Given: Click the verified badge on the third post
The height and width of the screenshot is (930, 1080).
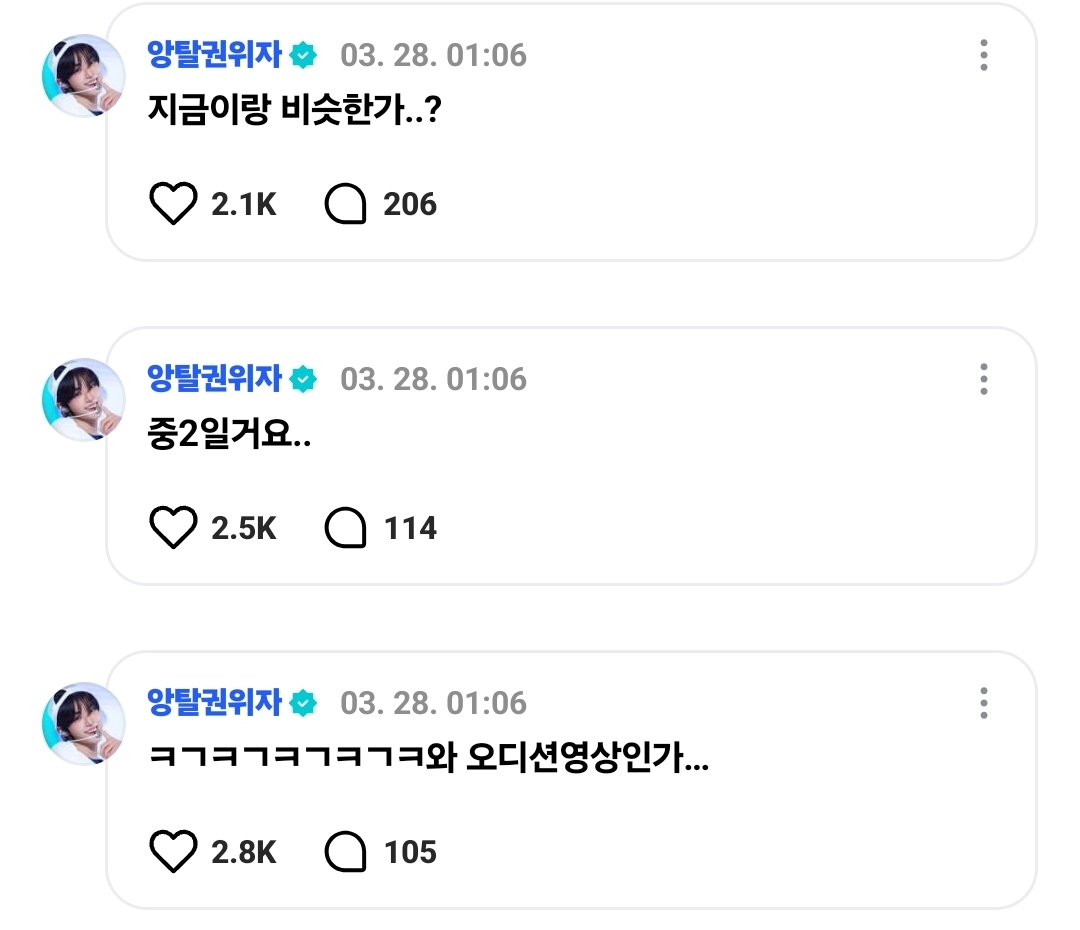Looking at the screenshot, I should point(303,703).
